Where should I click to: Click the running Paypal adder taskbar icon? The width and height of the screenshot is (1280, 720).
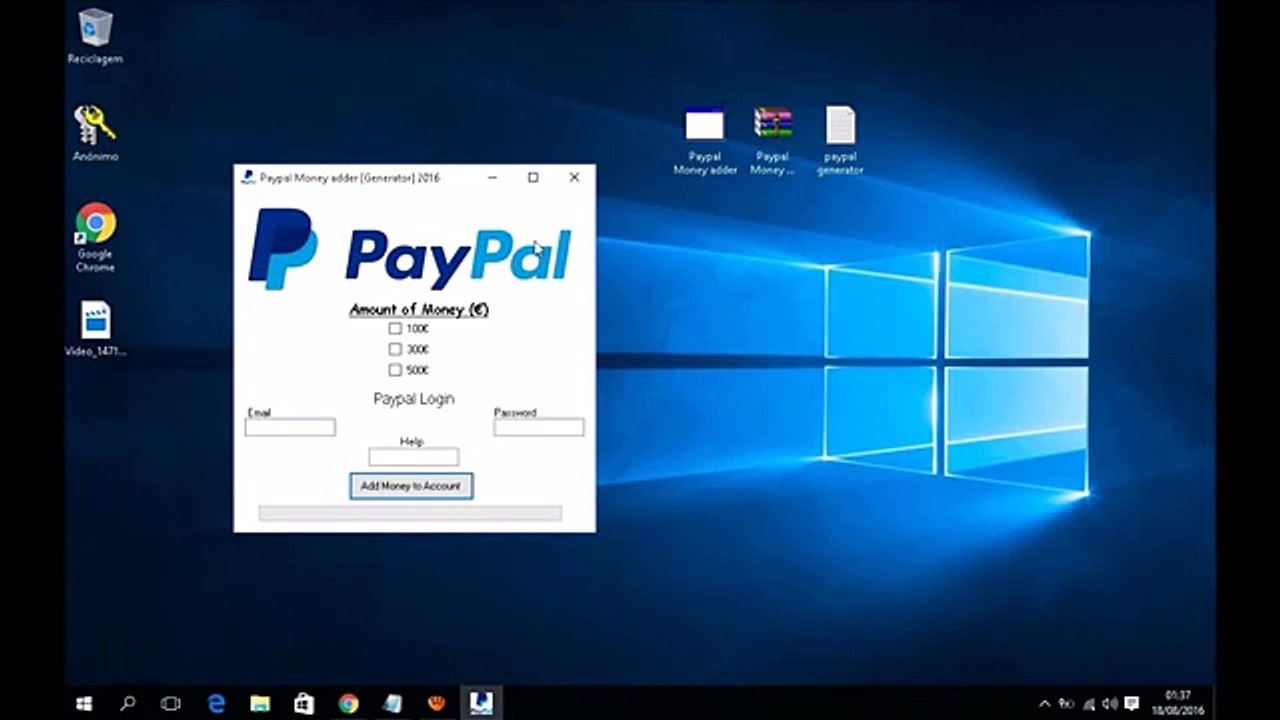(480, 704)
